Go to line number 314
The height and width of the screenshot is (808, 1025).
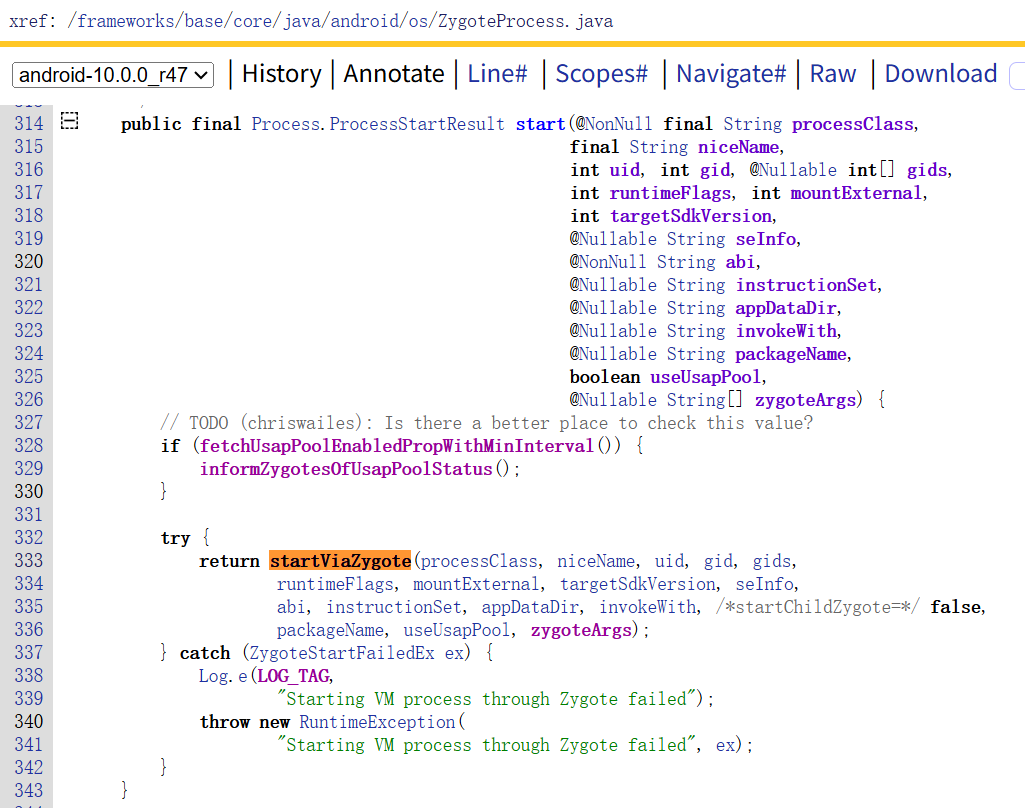[x=29, y=124]
